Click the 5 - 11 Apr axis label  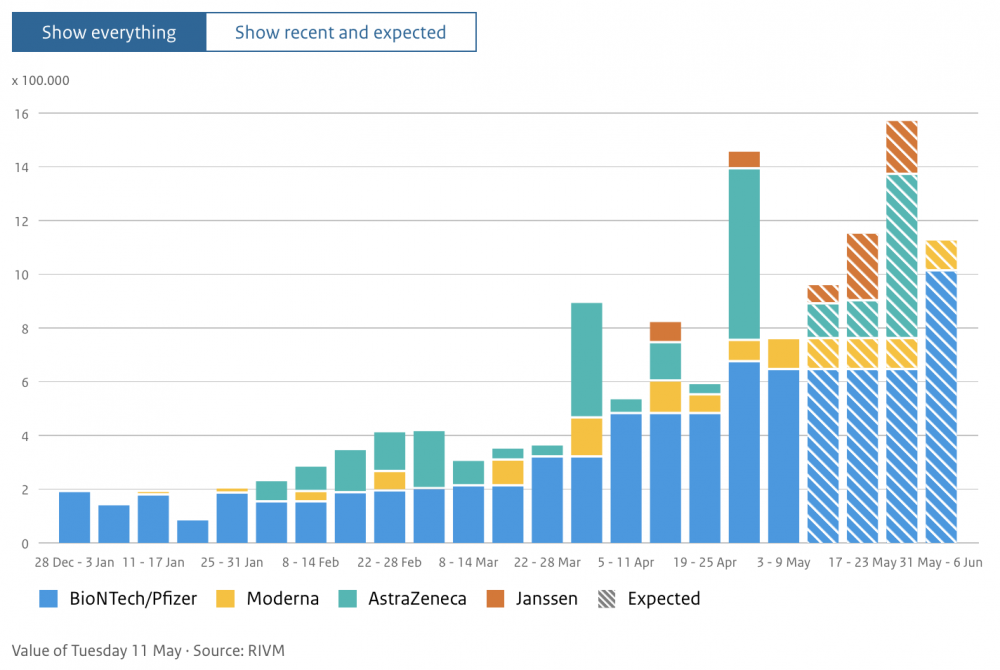[x=626, y=562]
